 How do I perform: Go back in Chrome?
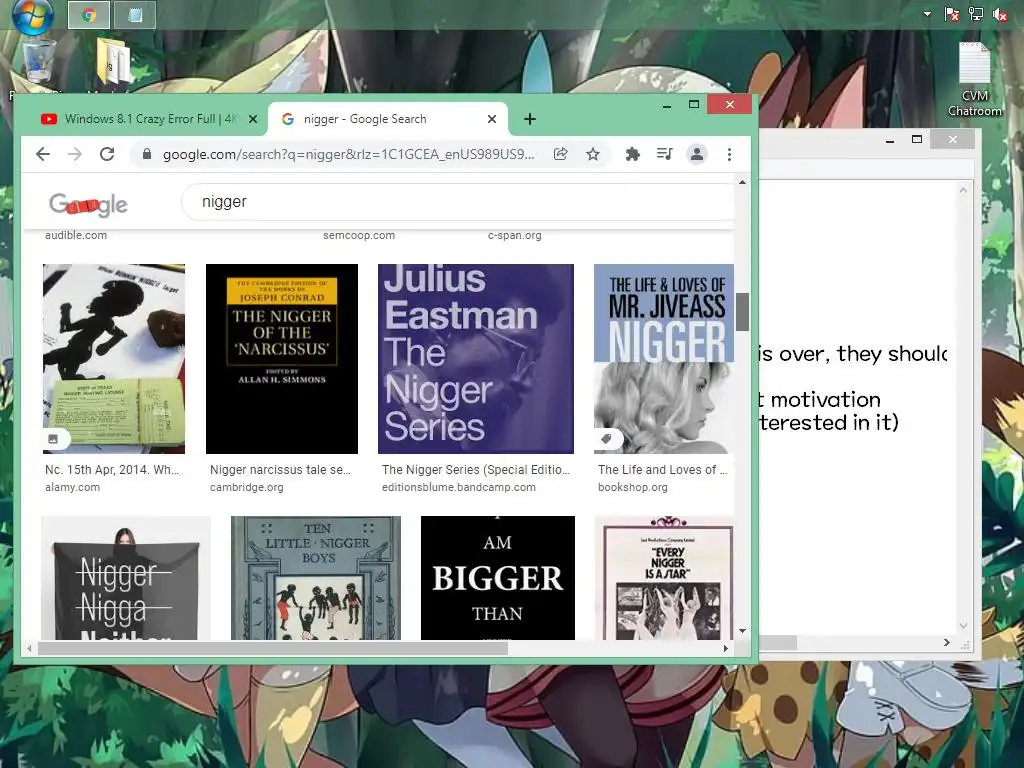click(43, 154)
